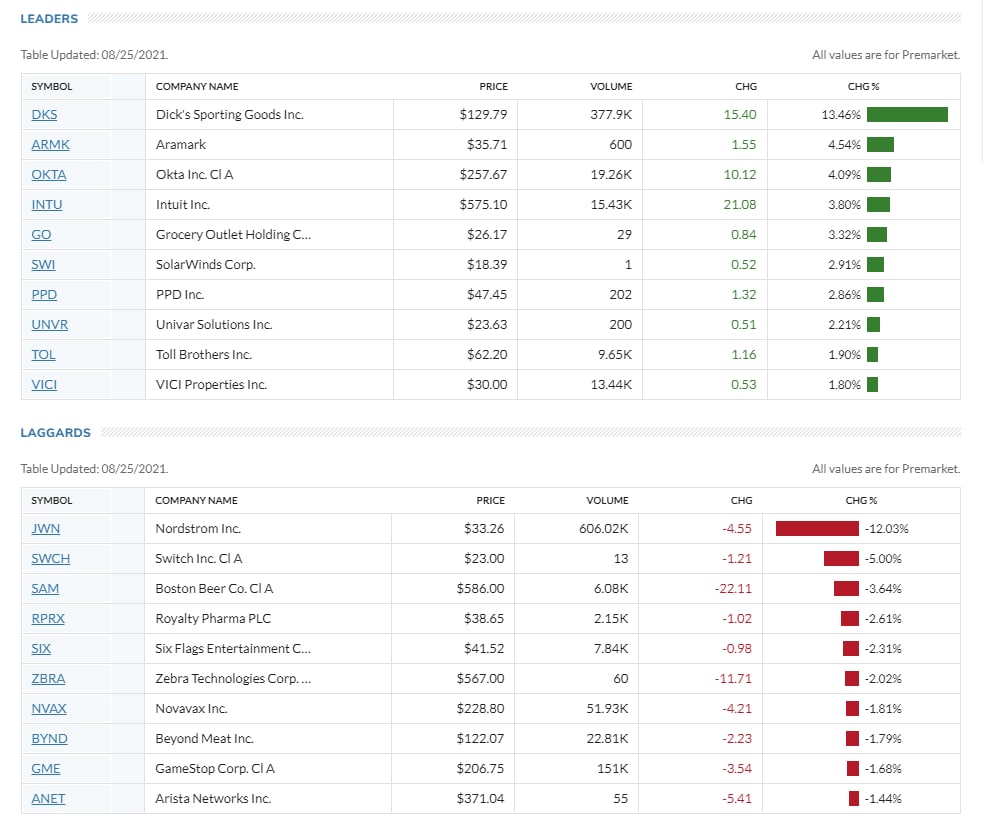The width and height of the screenshot is (983, 825).
Task: Click the LEADERS section heading
Action: click(x=49, y=19)
